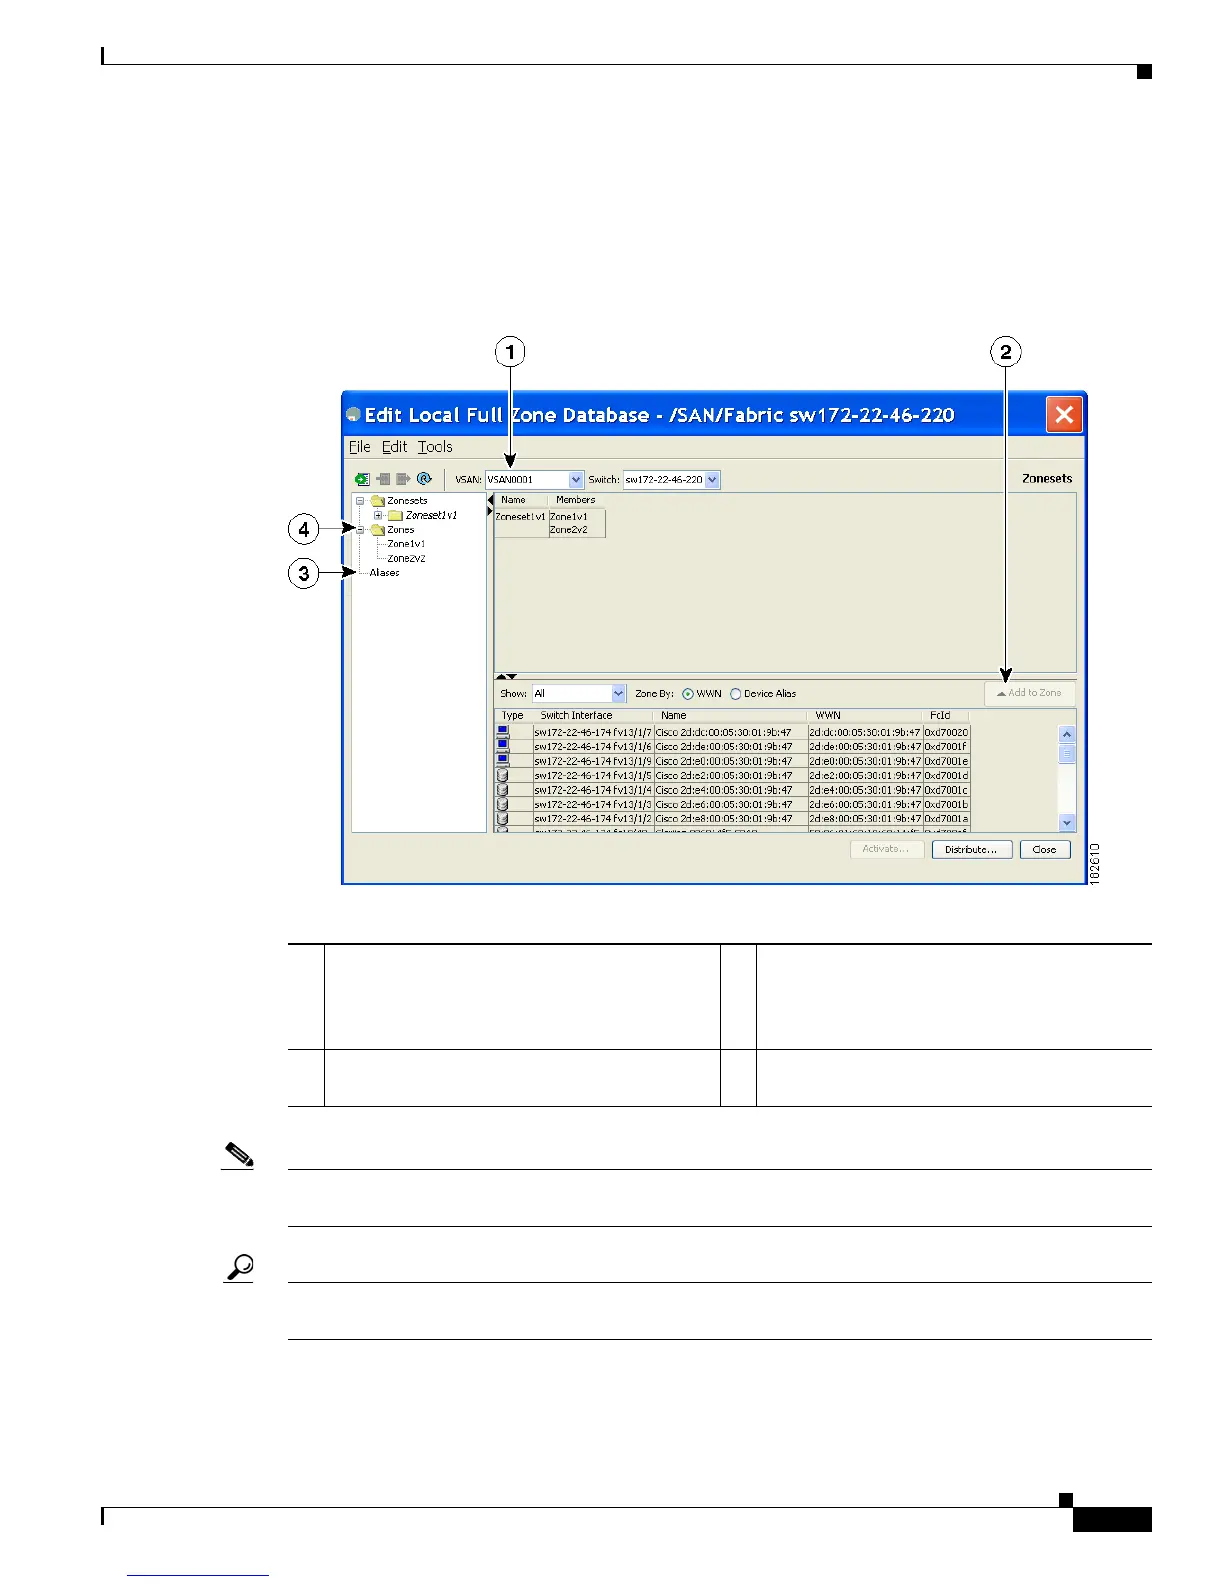Click host icon in fv13/1/7 row
This screenshot has width=1224, height=1584.
coord(503,732)
